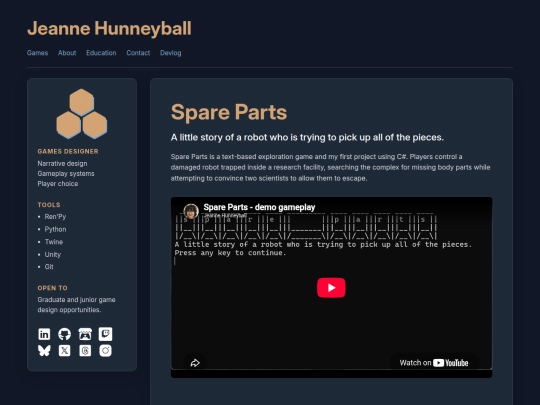Select the Python tool item

(x=55, y=229)
